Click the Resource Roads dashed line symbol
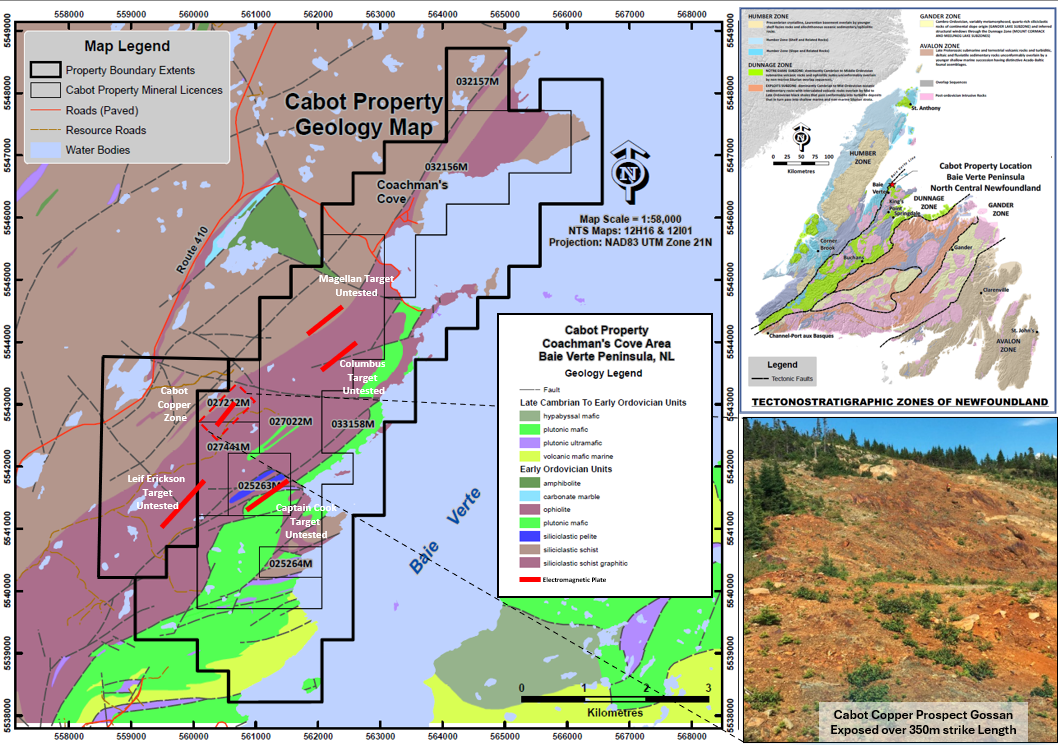The height and width of the screenshot is (745, 1058). 44,131
